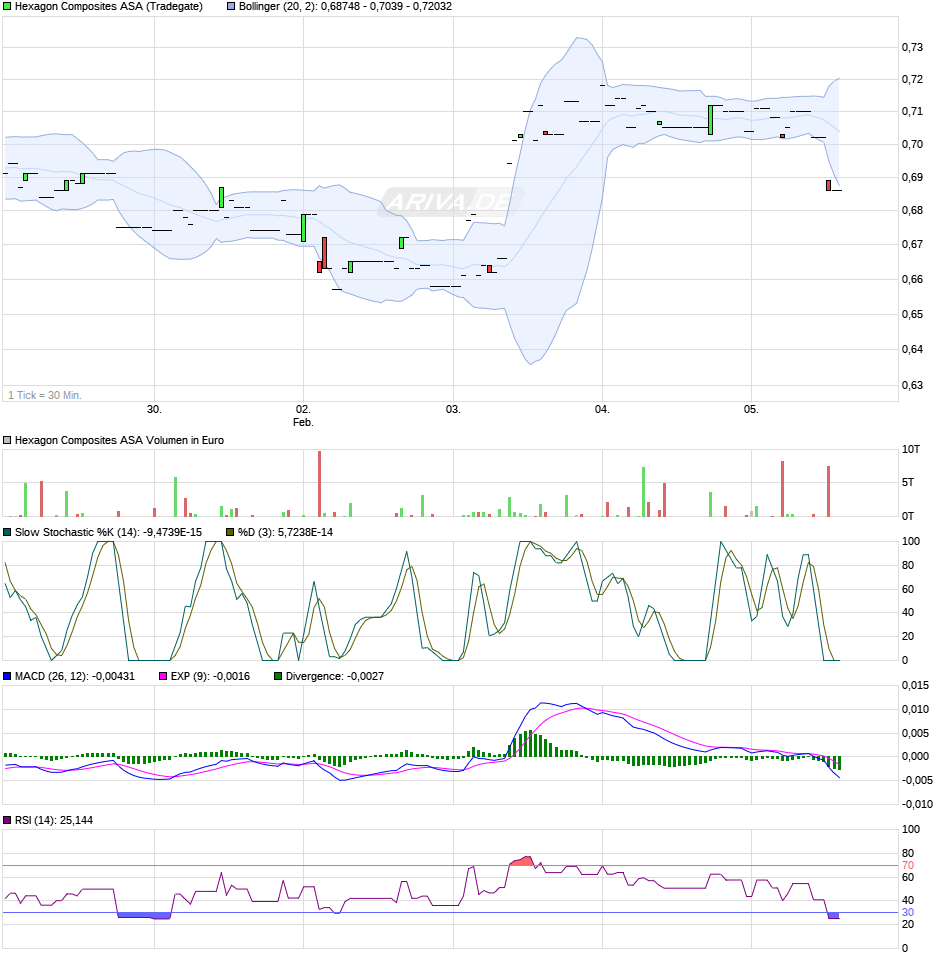Click the green Hexagon Composites legend swatch
The height and width of the screenshot is (958, 940).
7,7
